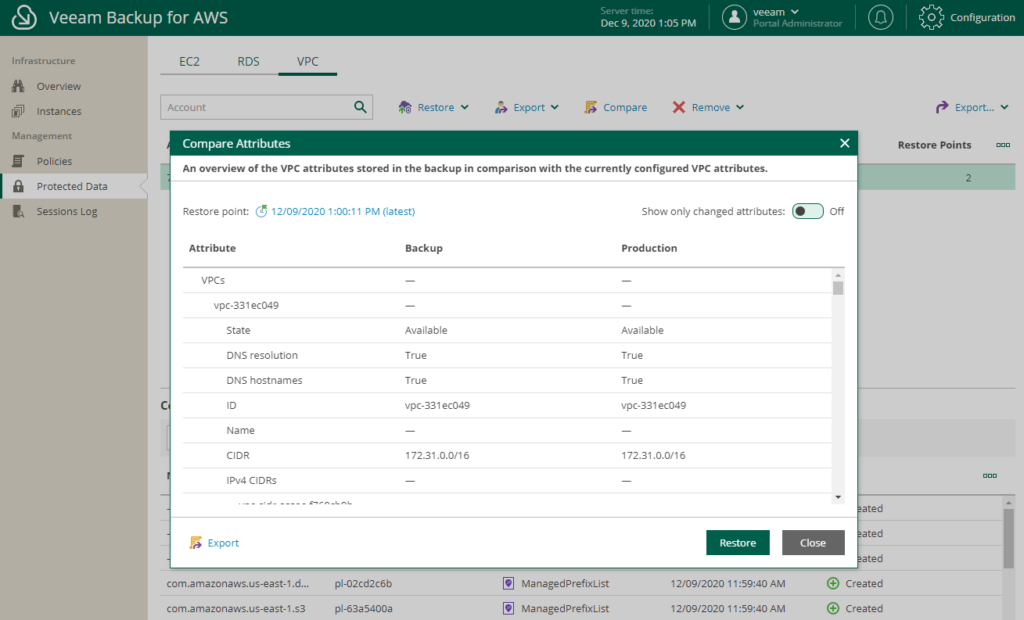Screen dimensions: 1024x620
Task: Open the notifications bell icon
Action: 880,18
